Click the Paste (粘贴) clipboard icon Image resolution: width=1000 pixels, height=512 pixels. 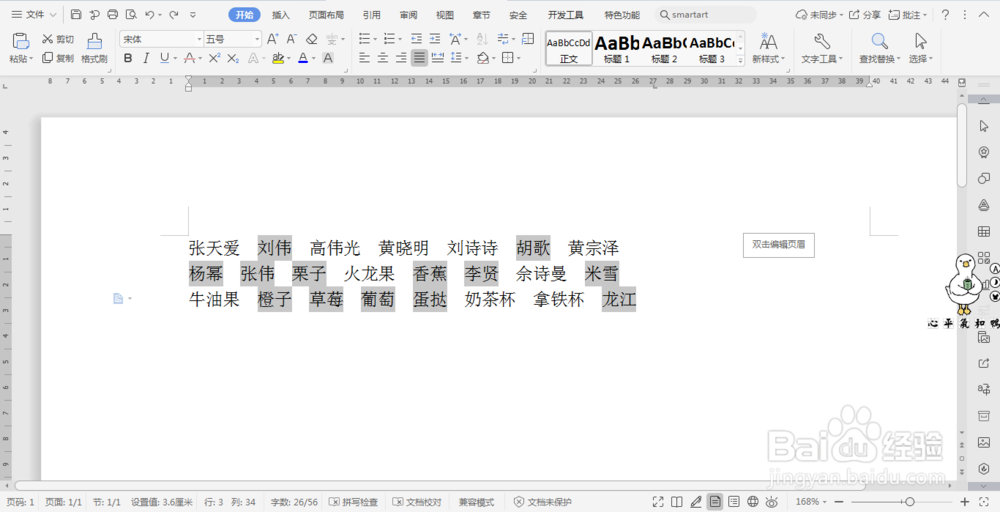point(20,42)
